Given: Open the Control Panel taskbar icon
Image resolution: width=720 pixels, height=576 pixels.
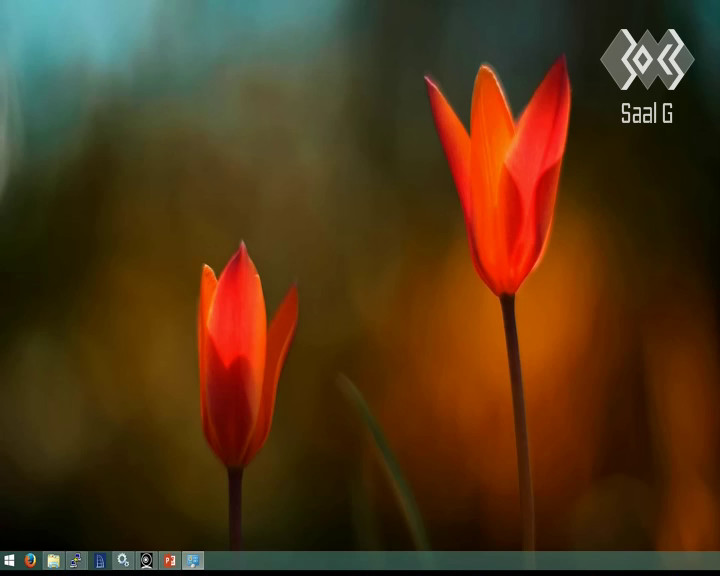Looking at the screenshot, I should (x=193, y=560).
